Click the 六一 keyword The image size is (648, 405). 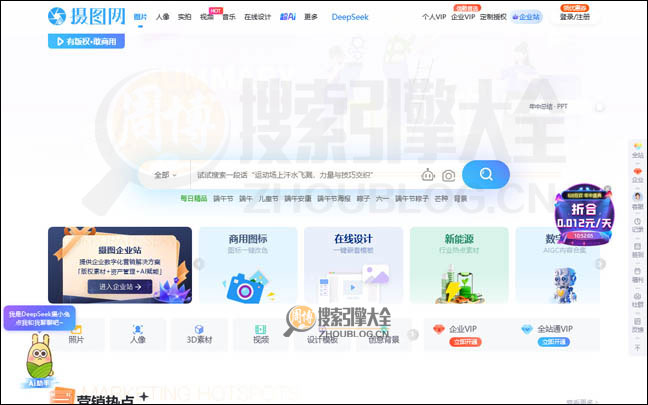tap(382, 199)
